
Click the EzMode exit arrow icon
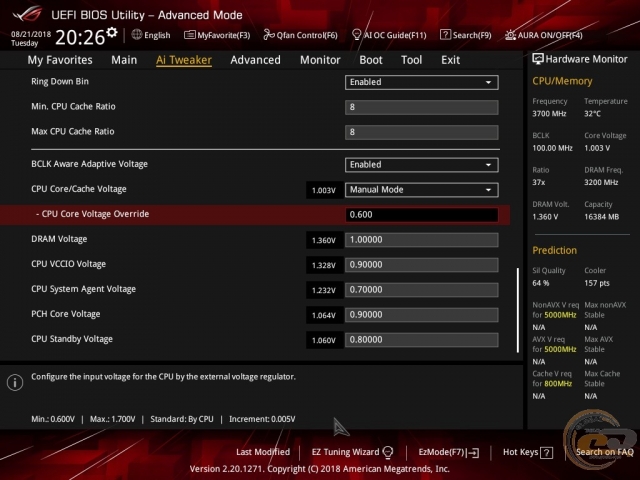click(x=473, y=453)
